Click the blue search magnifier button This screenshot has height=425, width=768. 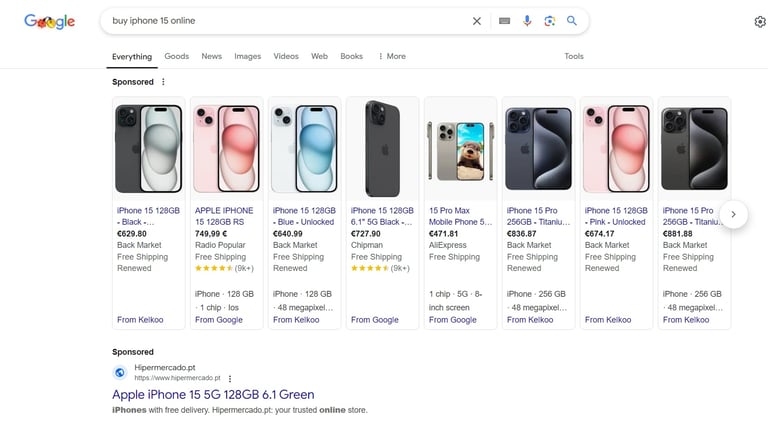(x=572, y=21)
